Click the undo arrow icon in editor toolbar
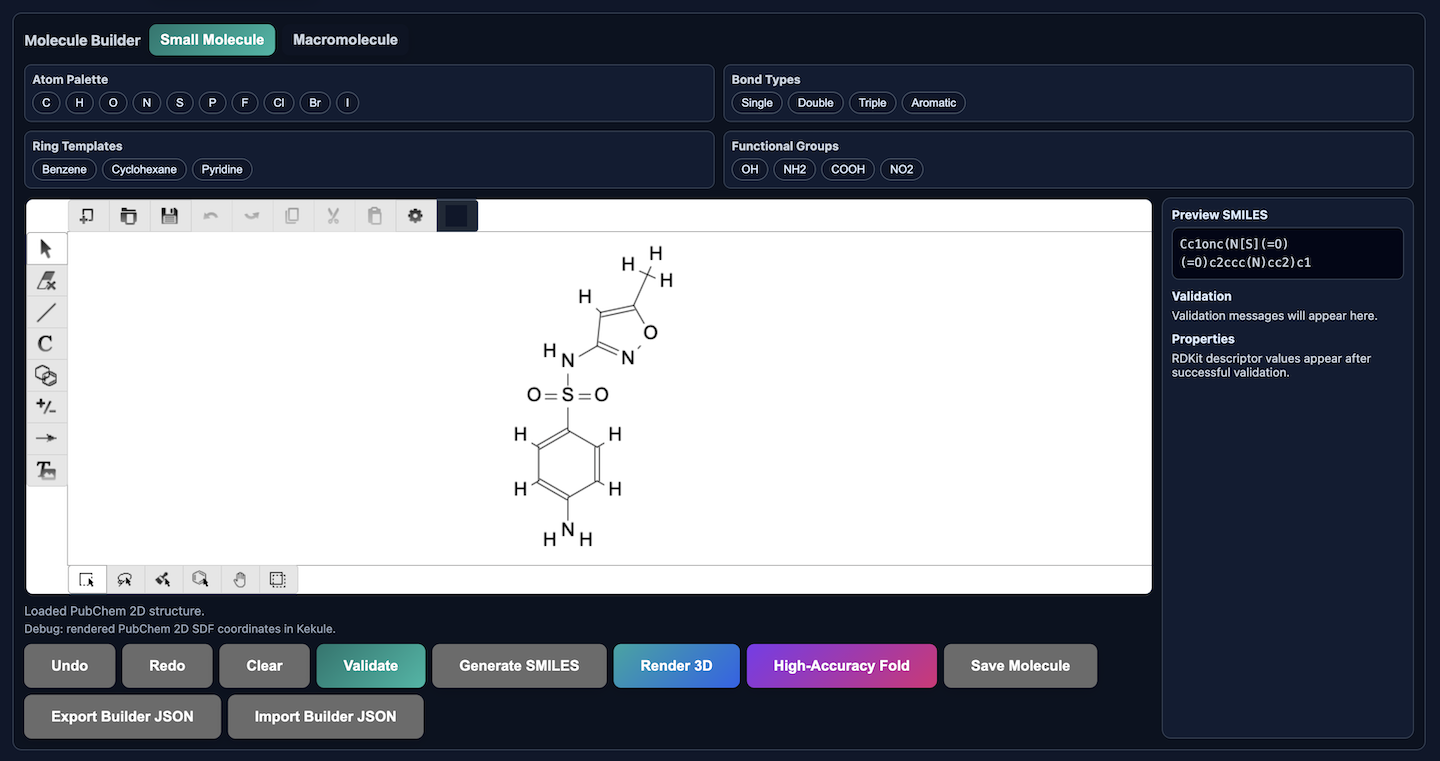 click(x=211, y=216)
